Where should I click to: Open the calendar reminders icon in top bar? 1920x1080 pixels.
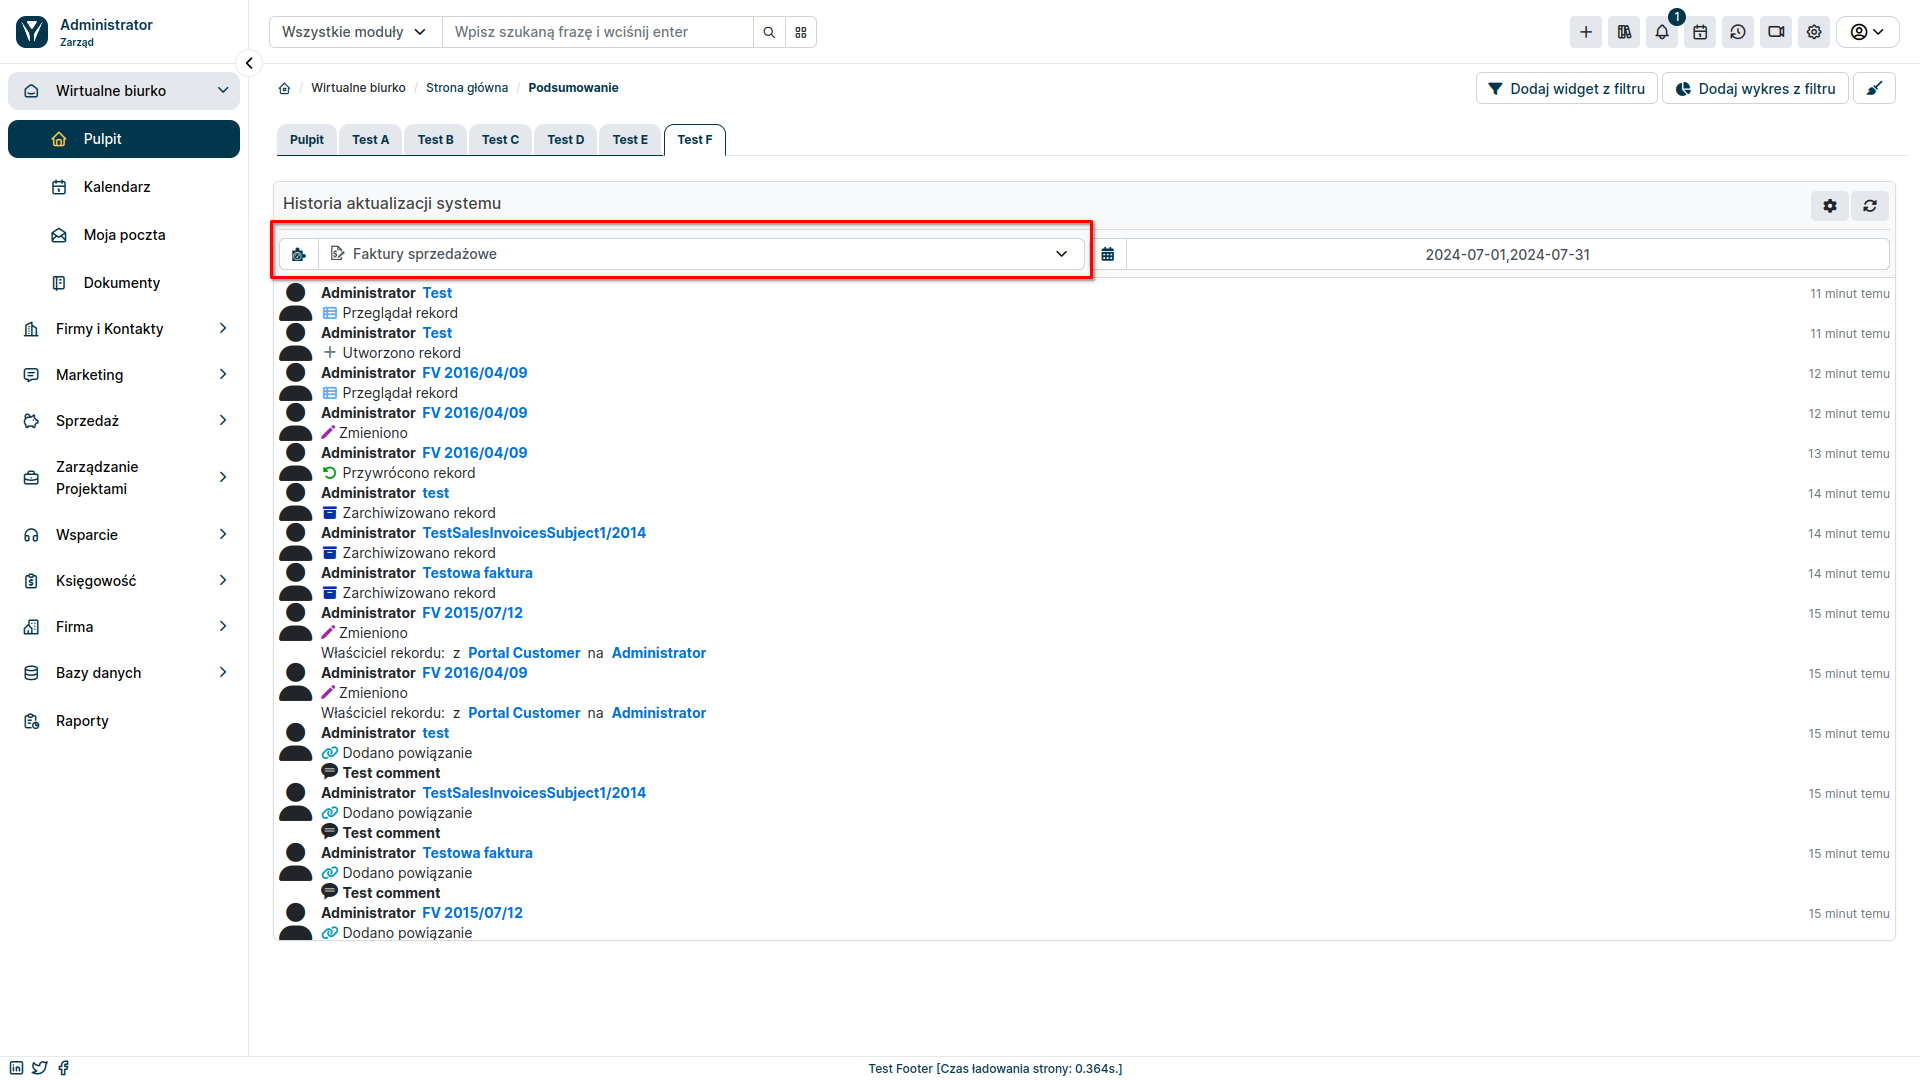[x=1700, y=32]
